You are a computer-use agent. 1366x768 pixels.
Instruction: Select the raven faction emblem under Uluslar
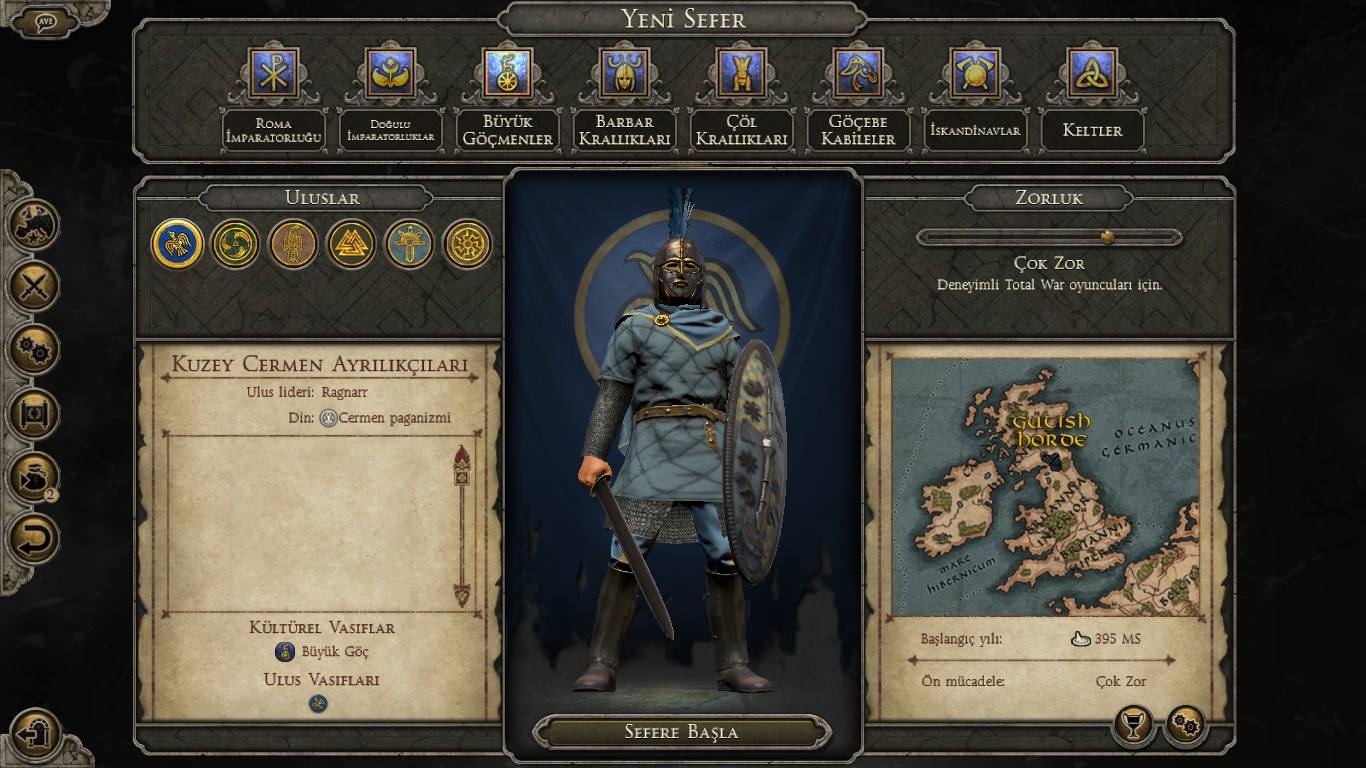178,244
